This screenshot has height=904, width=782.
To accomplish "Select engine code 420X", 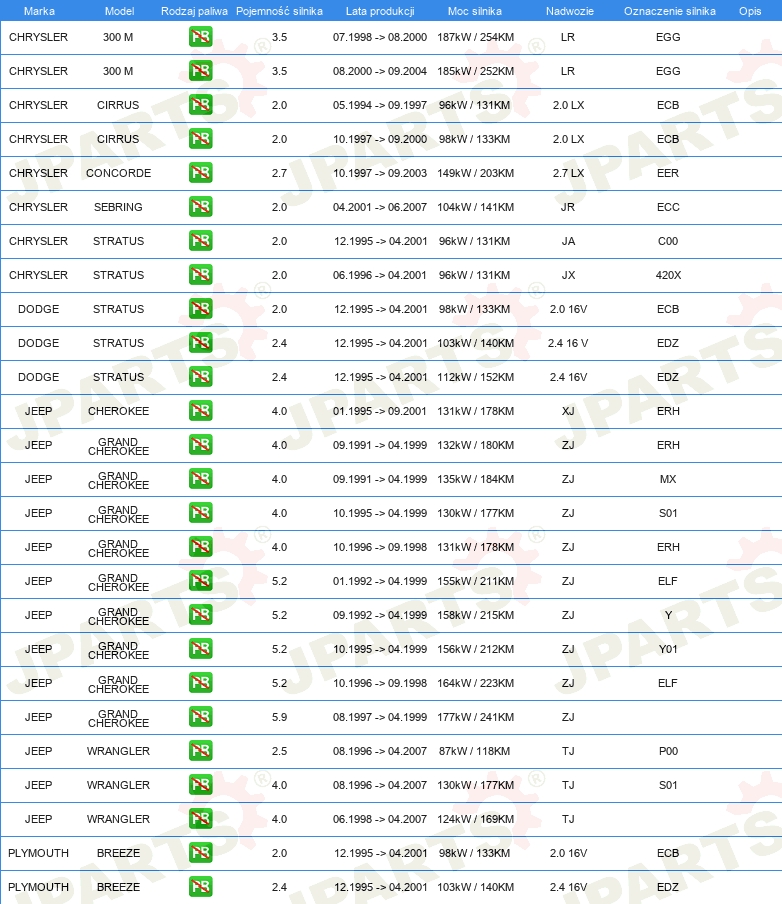I will pos(668,275).
